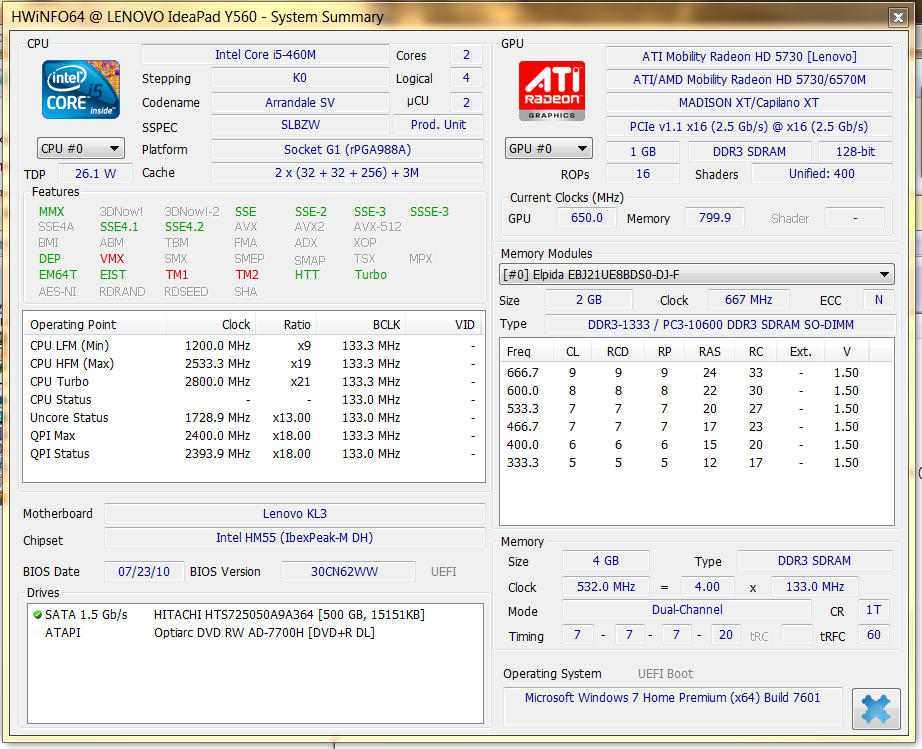Viewport: 922px width, 749px height.
Task: Select the Uncore Status row
Action: pyautogui.click(x=253, y=418)
